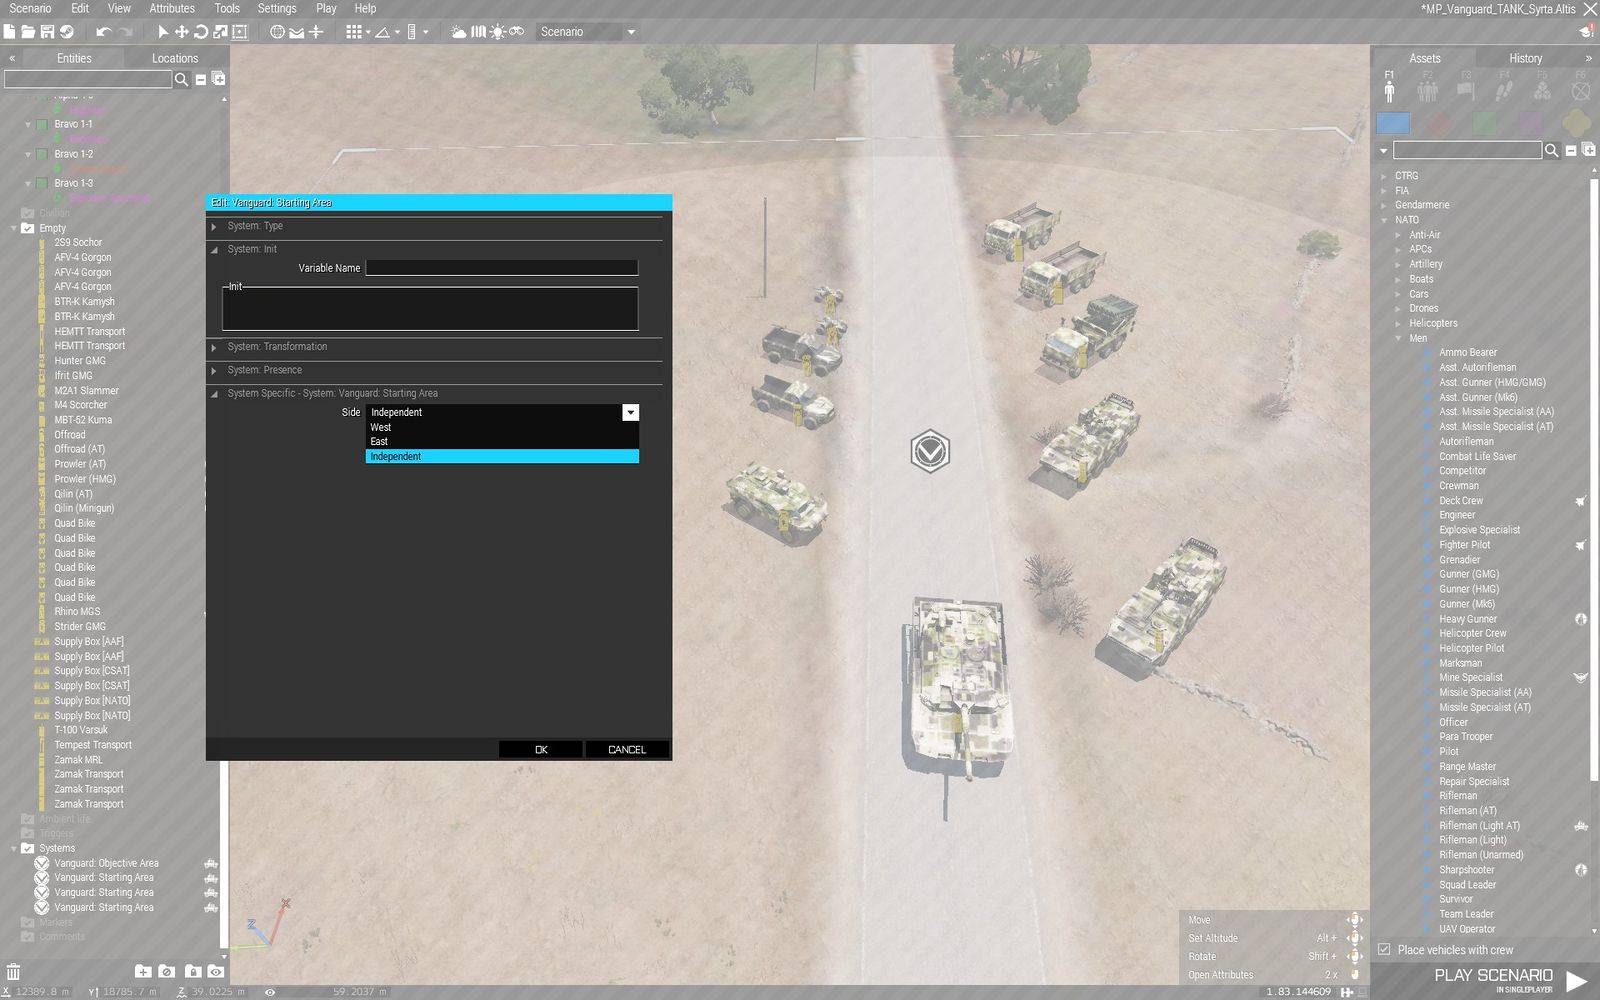Select East from the Side dropdown
The width and height of the screenshot is (1600, 1000).
point(379,441)
